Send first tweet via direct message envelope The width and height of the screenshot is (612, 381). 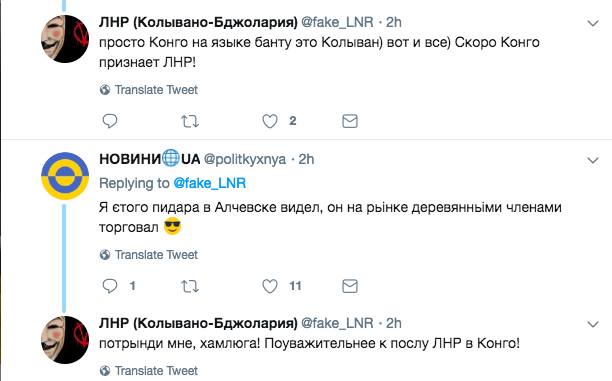click(x=350, y=121)
